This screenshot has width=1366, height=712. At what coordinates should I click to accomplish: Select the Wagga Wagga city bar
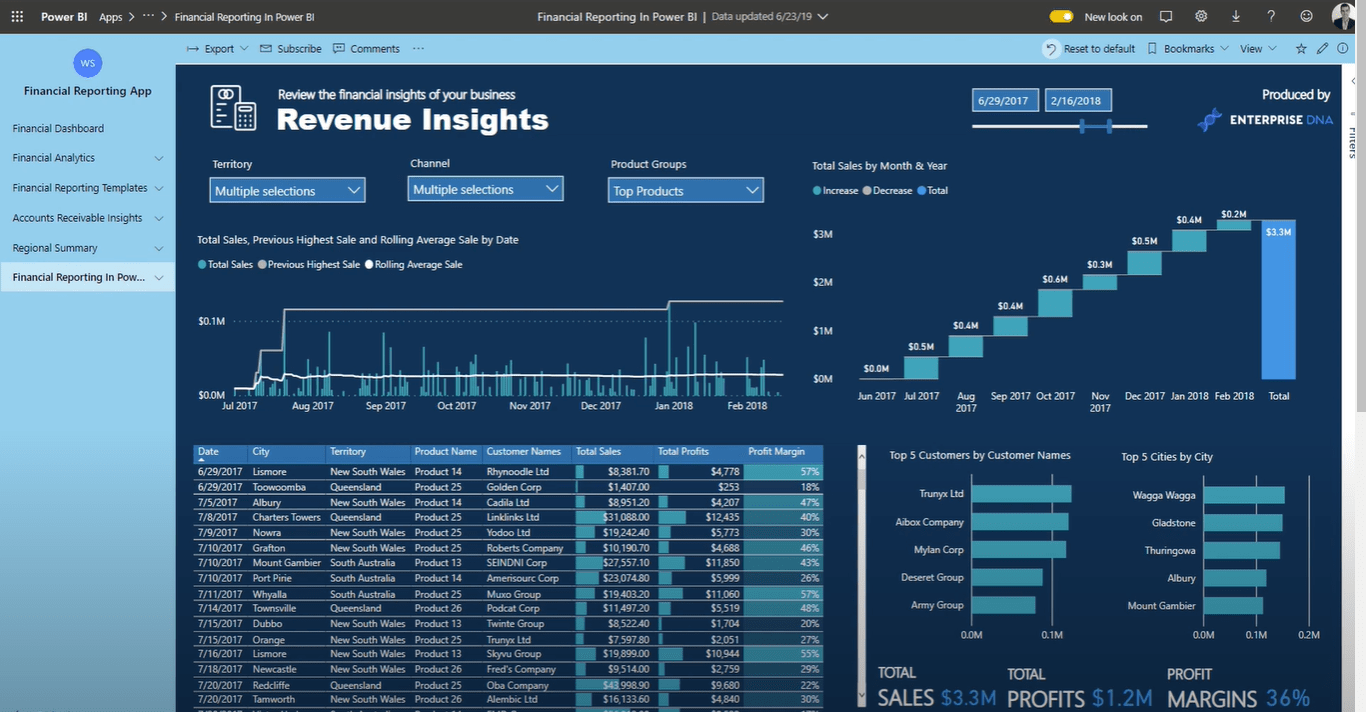click(1244, 495)
